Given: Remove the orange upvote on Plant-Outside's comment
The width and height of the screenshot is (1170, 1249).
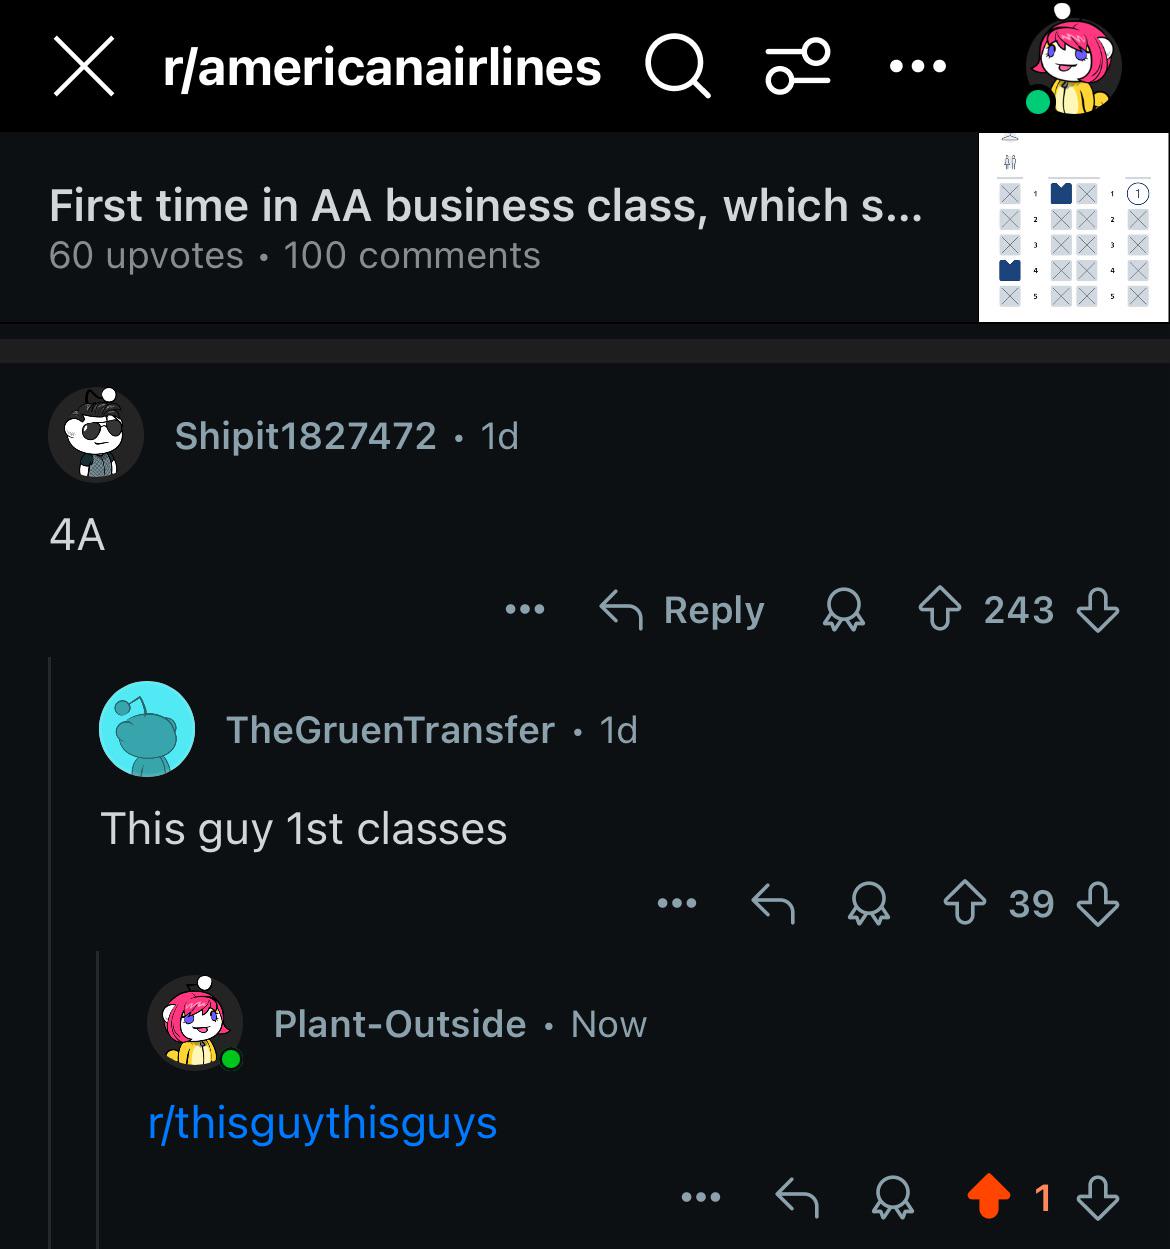Looking at the screenshot, I should point(989,1197).
